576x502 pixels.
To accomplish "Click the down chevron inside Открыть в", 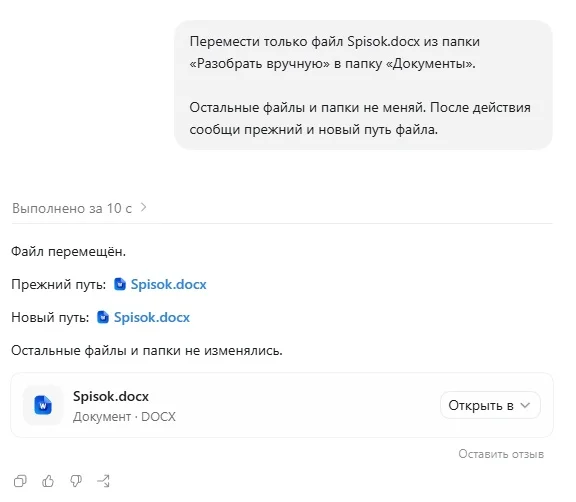I will coord(525,405).
